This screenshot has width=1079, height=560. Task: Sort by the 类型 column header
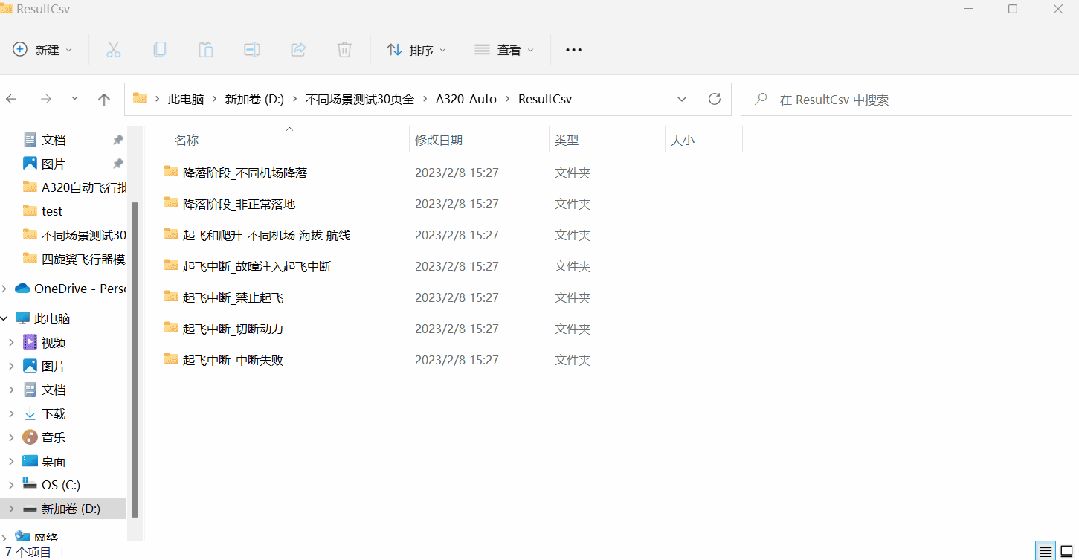tap(566, 140)
